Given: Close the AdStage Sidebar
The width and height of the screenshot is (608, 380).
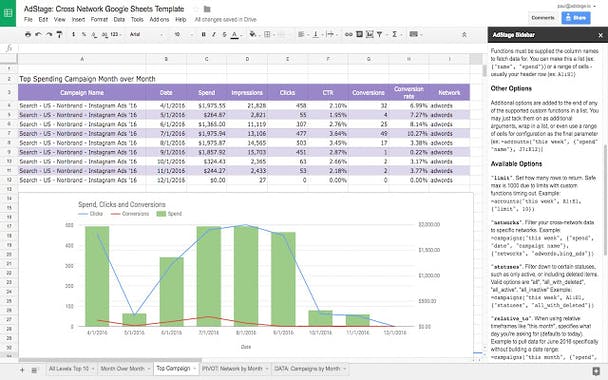Looking at the screenshot, I should pyautogui.click(x=600, y=35).
